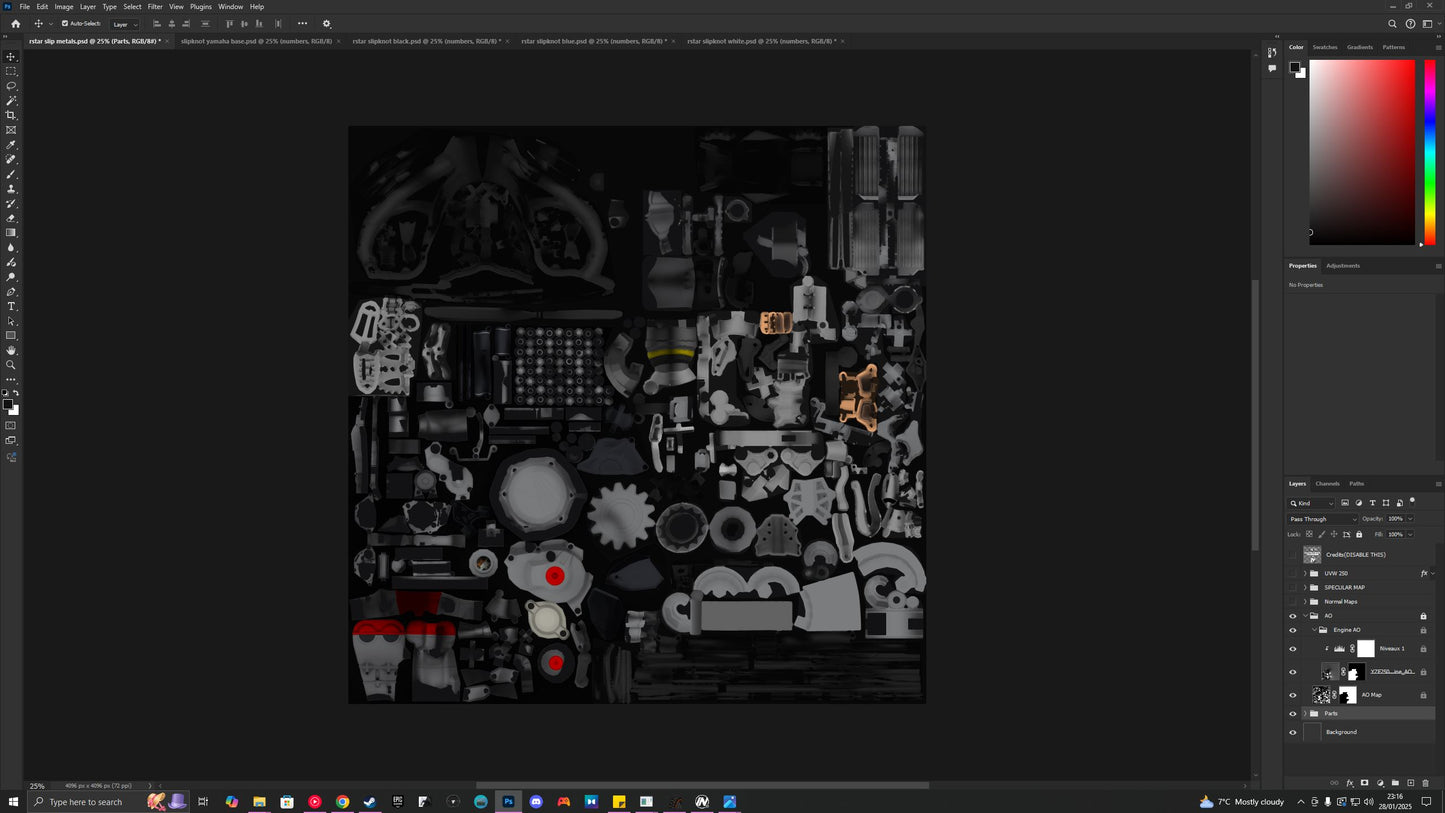Open the Photoshop app from the taskbar
Screen dimensions: 1445x813
(508, 801)
